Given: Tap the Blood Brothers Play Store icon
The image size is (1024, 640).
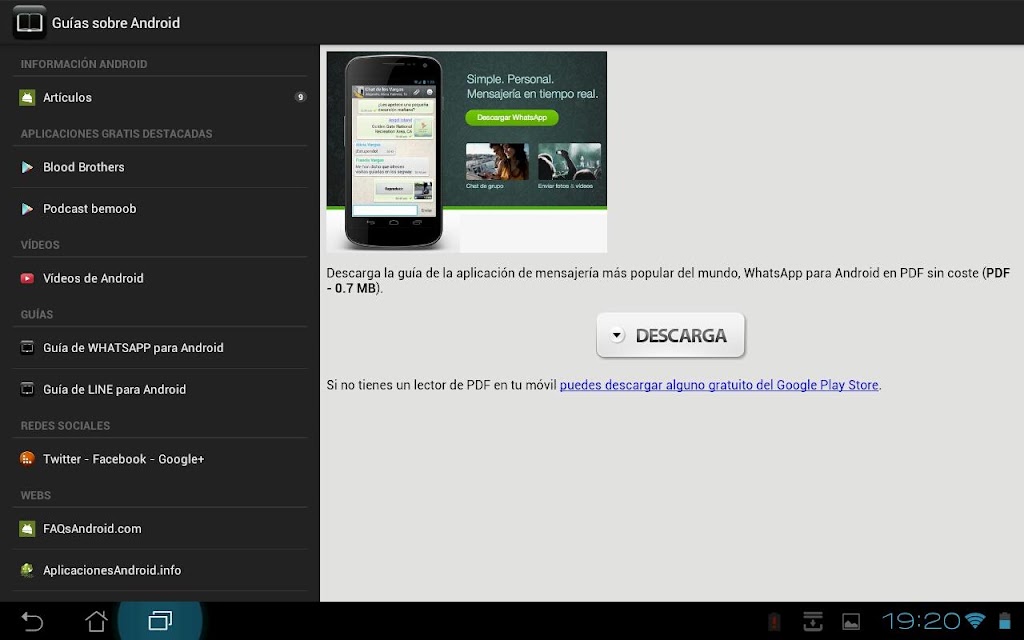Looking at the screenshot, I should point(27,167).
